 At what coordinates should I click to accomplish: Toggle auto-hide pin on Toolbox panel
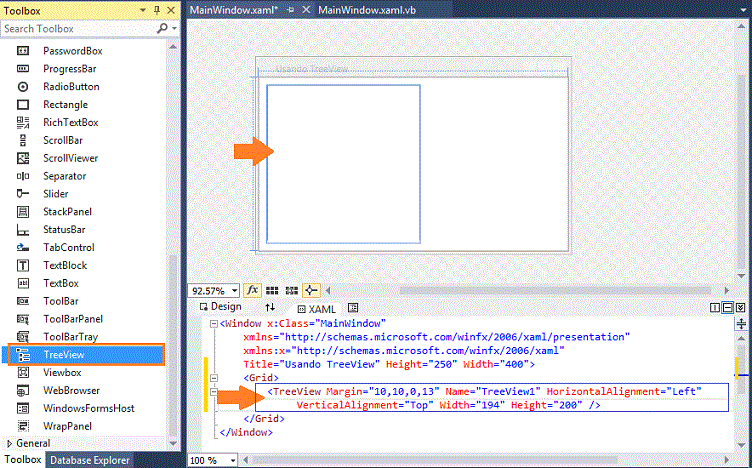pyautogui.click(x=157, y=10)
